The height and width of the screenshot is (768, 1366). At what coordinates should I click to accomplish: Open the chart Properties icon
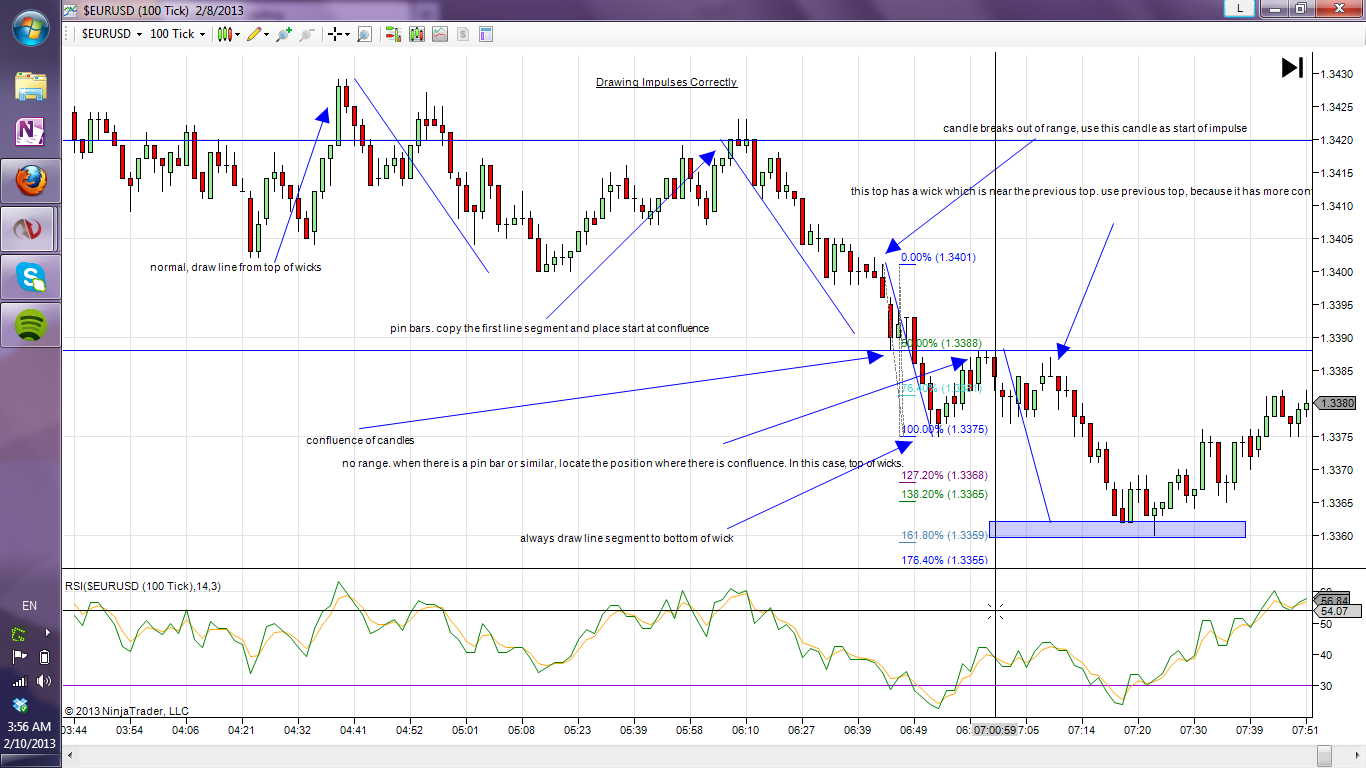(x=486, y=34)
